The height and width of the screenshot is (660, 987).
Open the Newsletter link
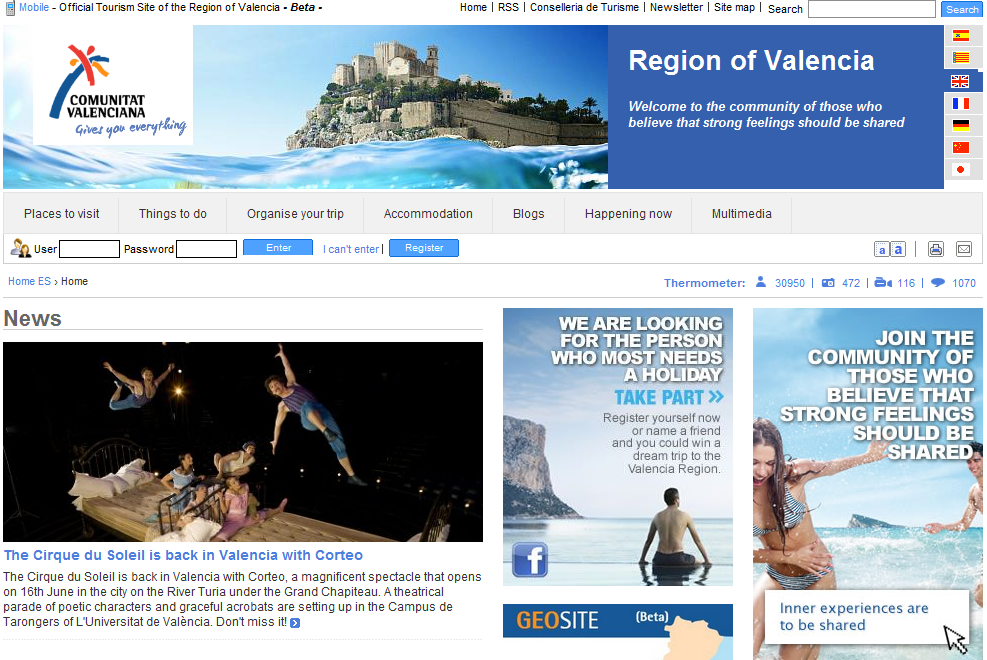pos(676,8)
